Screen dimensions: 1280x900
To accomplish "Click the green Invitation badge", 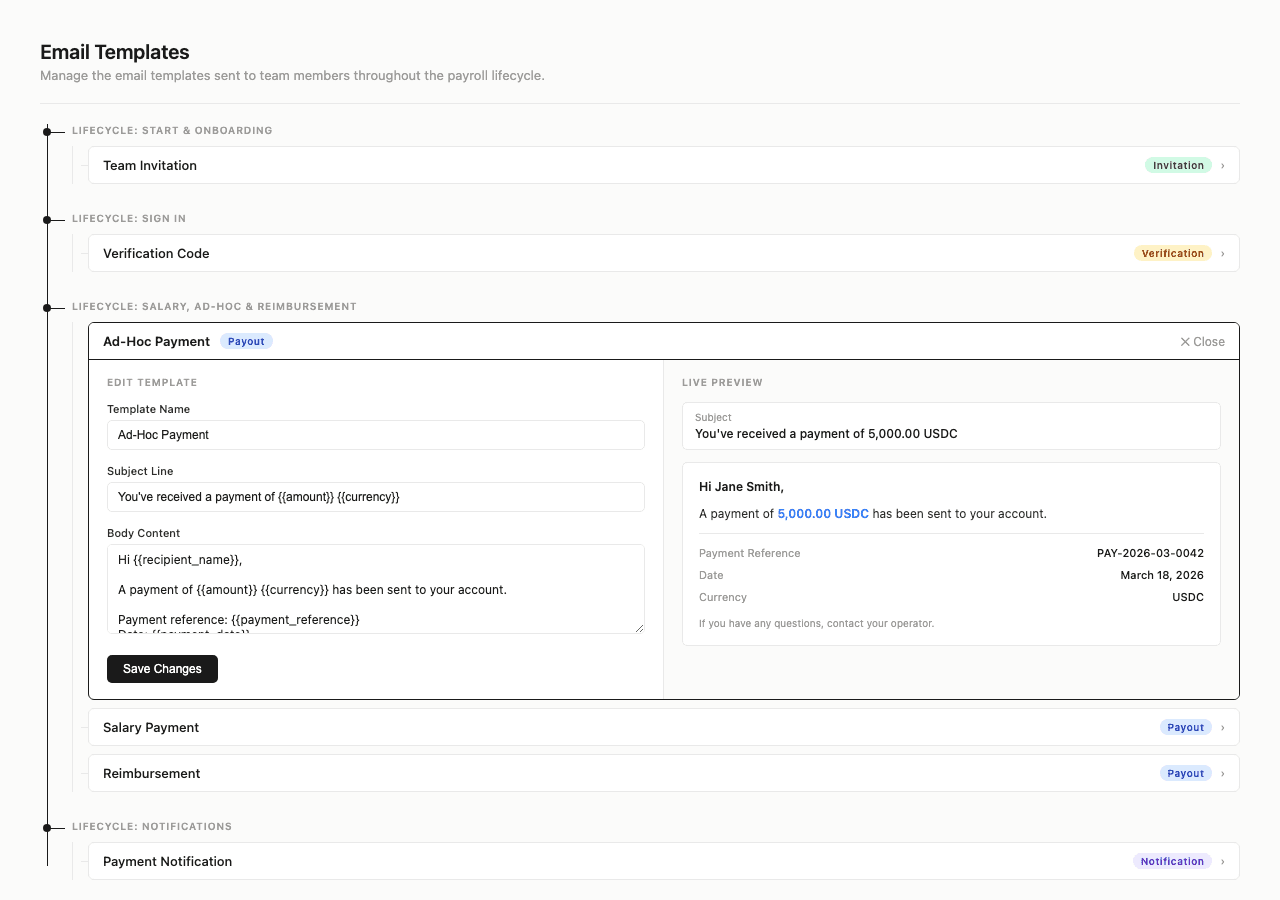I will click(x=1177, y=166).
